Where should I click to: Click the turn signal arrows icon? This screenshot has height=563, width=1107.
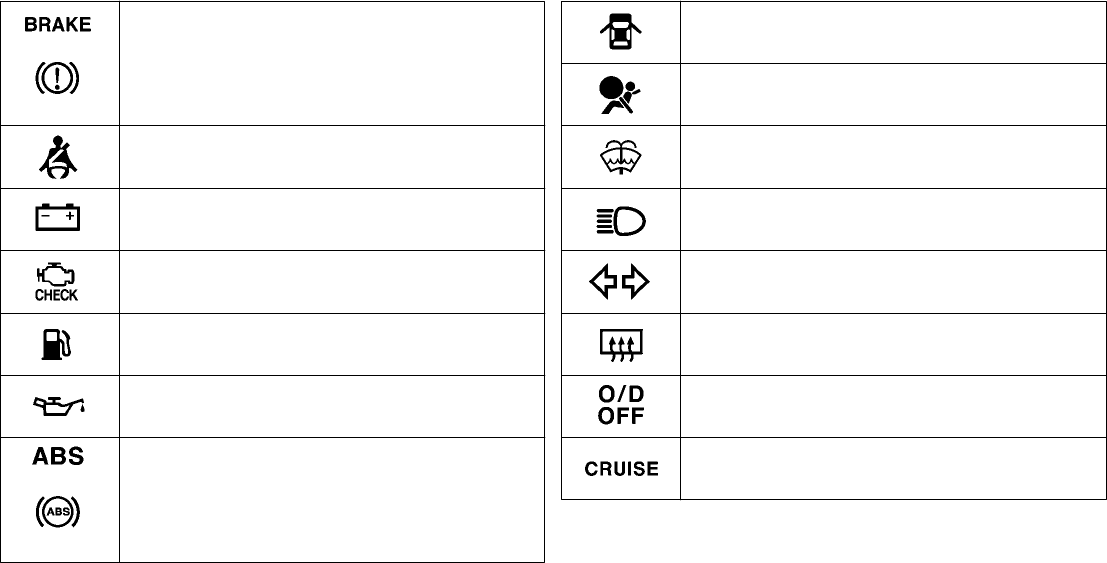[620, 283]
